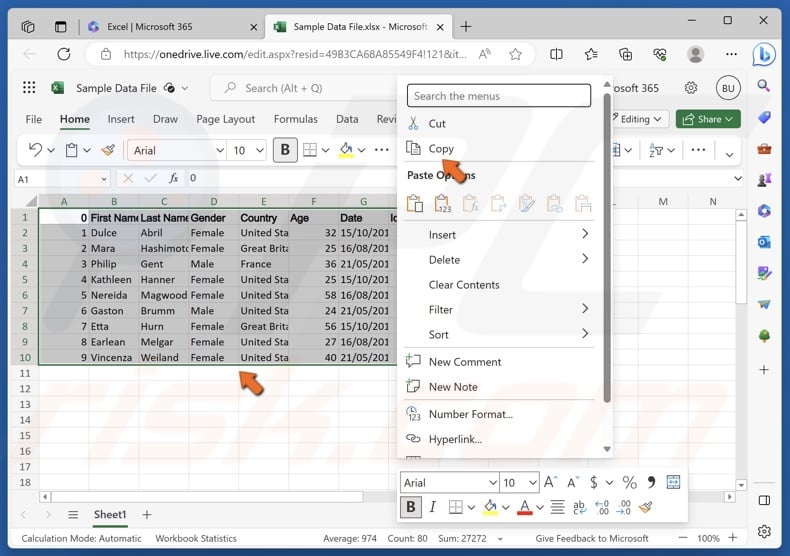Click mini toolbar Fill Color swatch
Image resolution: width=790 pixels, height=556 pixels.
(x=490, y=507)
